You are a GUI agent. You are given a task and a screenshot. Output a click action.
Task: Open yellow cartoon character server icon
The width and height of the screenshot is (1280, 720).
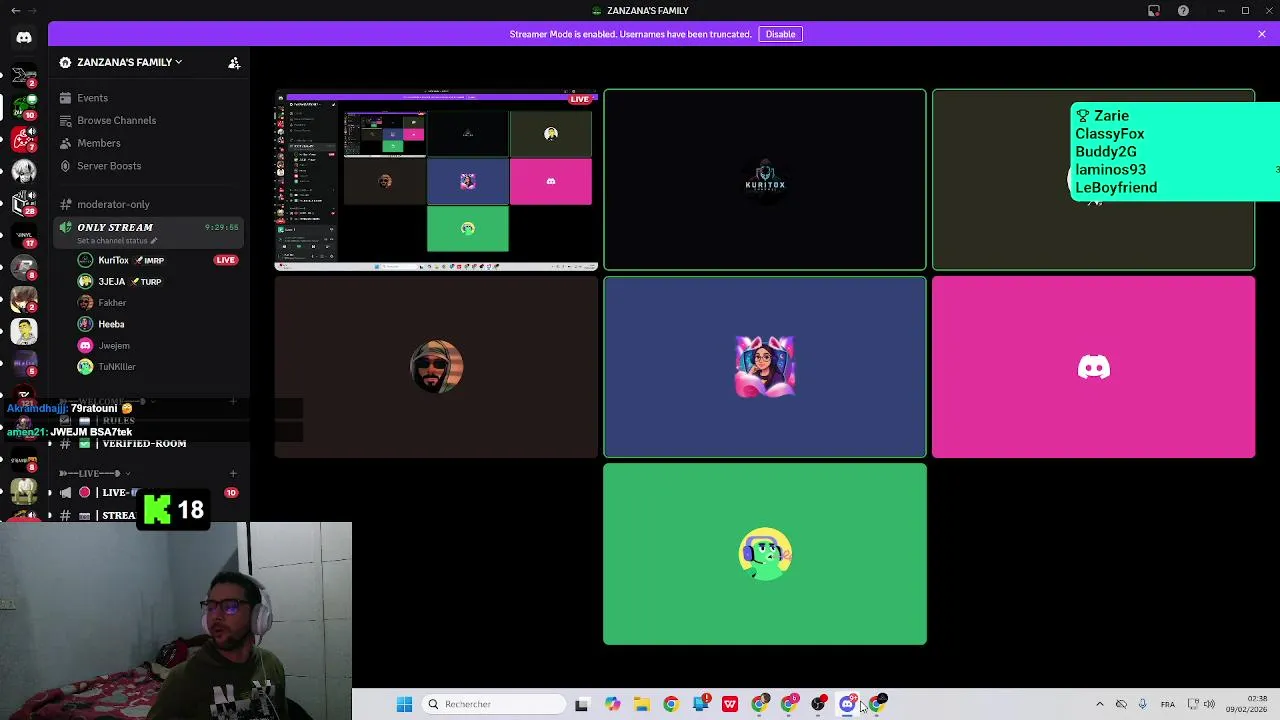(x=24, y=330)
